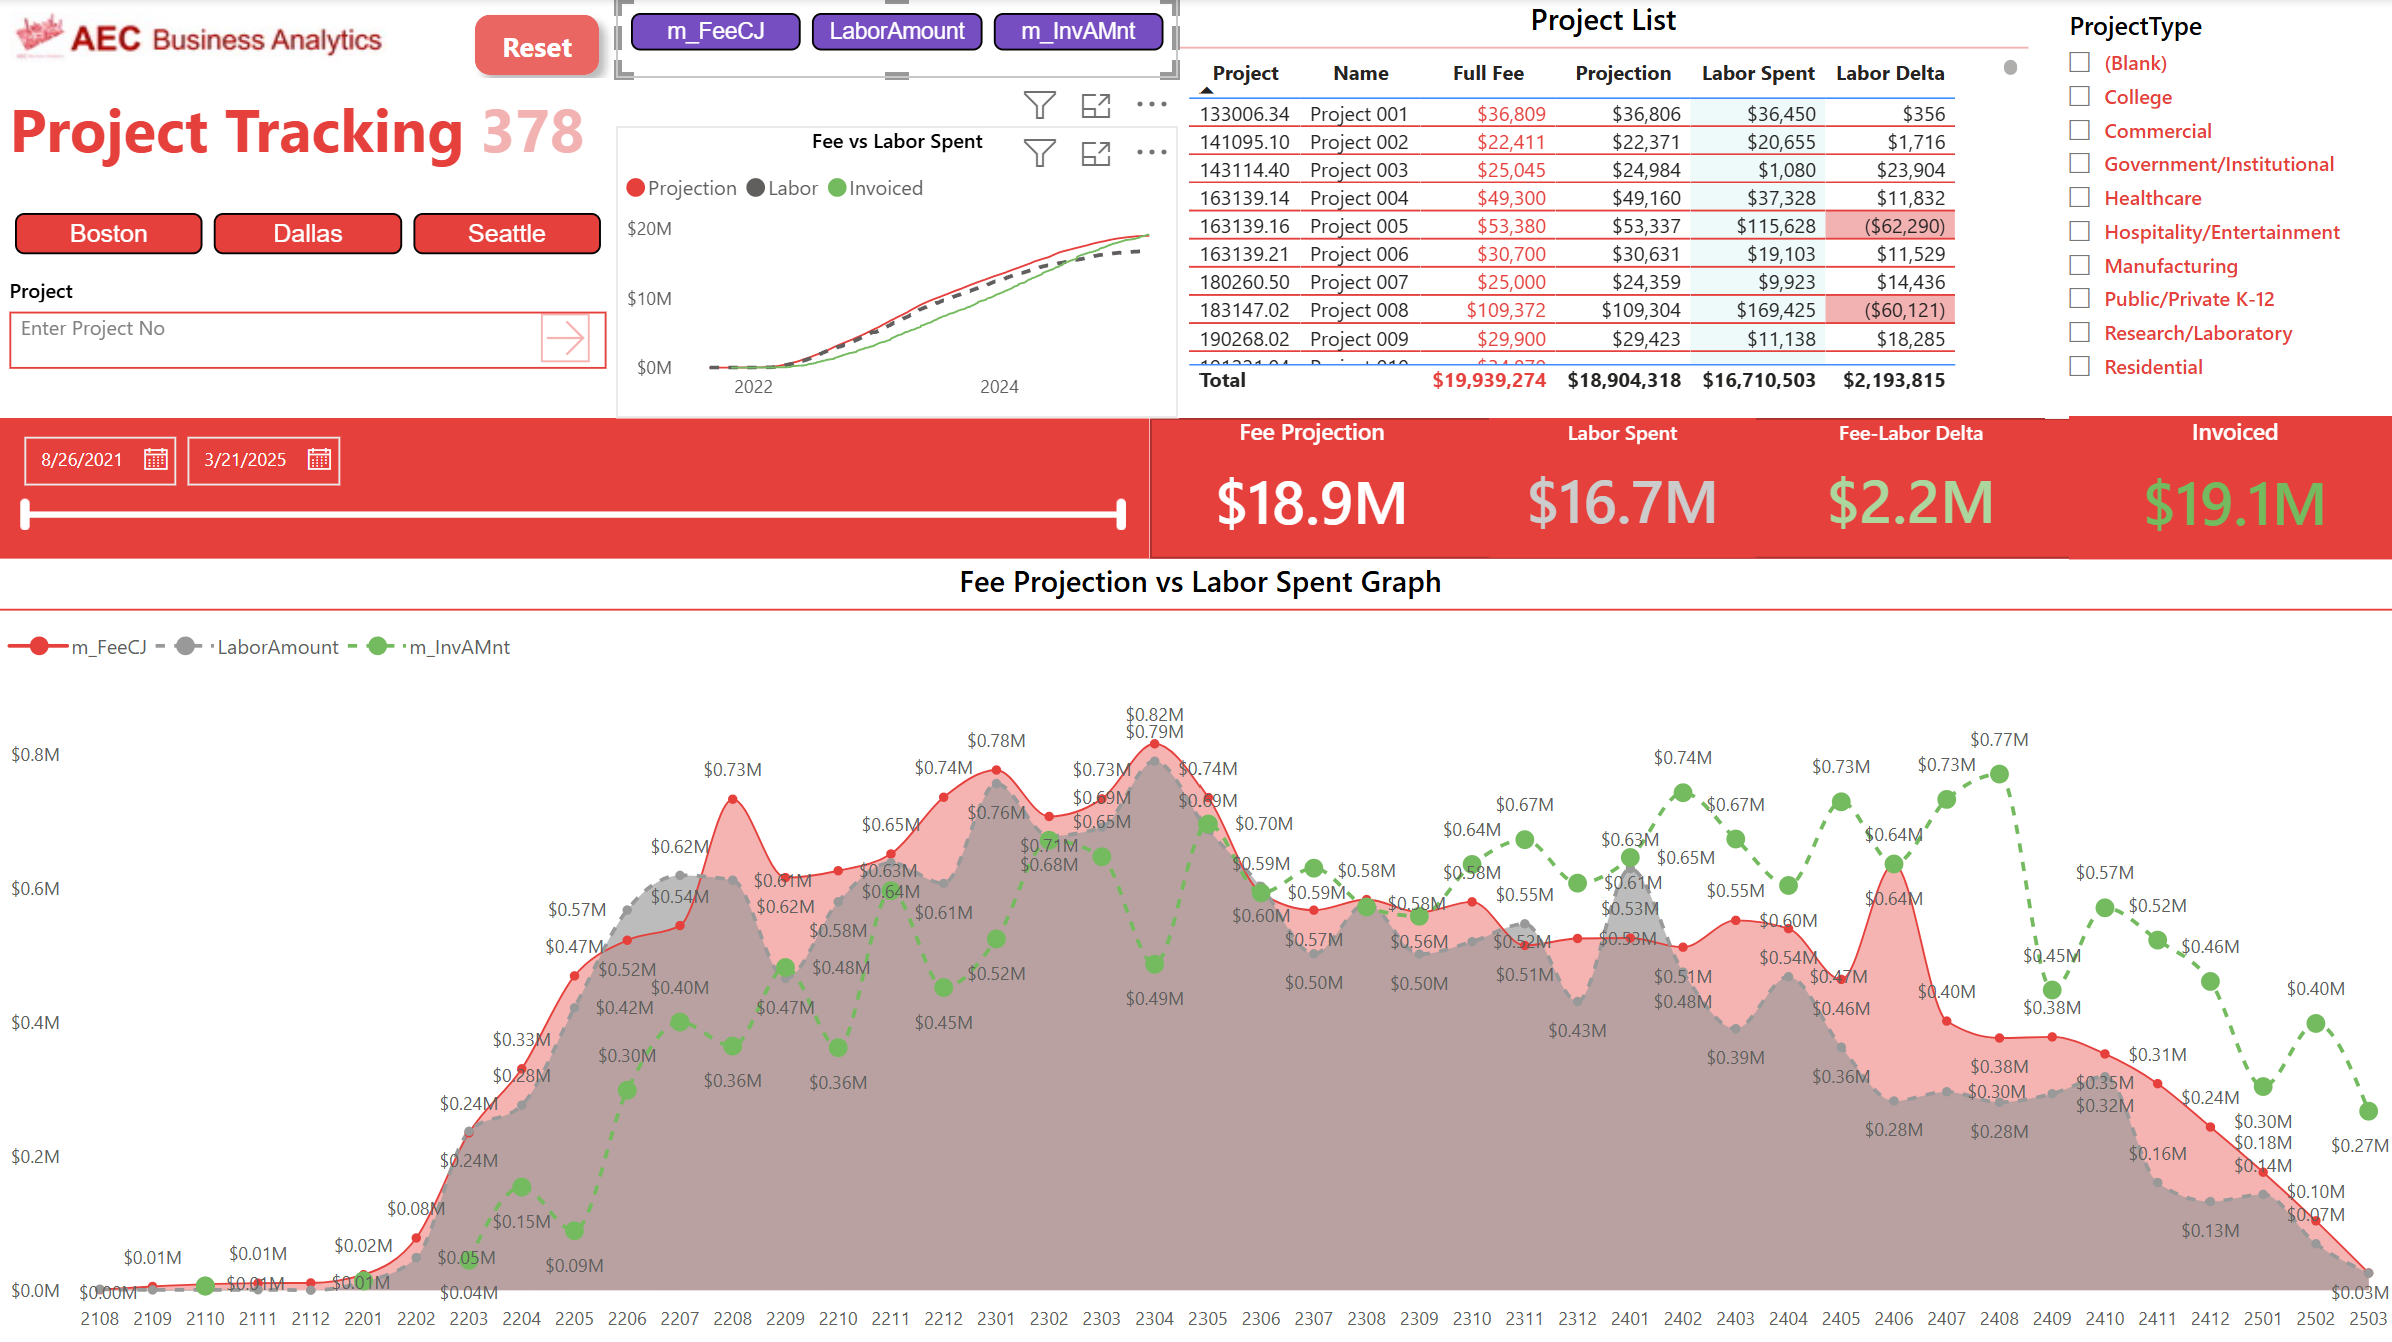Screen dimensions: 2392x1342
Task: Click the upper focus mode expand icon
Action: (1096, 105)
